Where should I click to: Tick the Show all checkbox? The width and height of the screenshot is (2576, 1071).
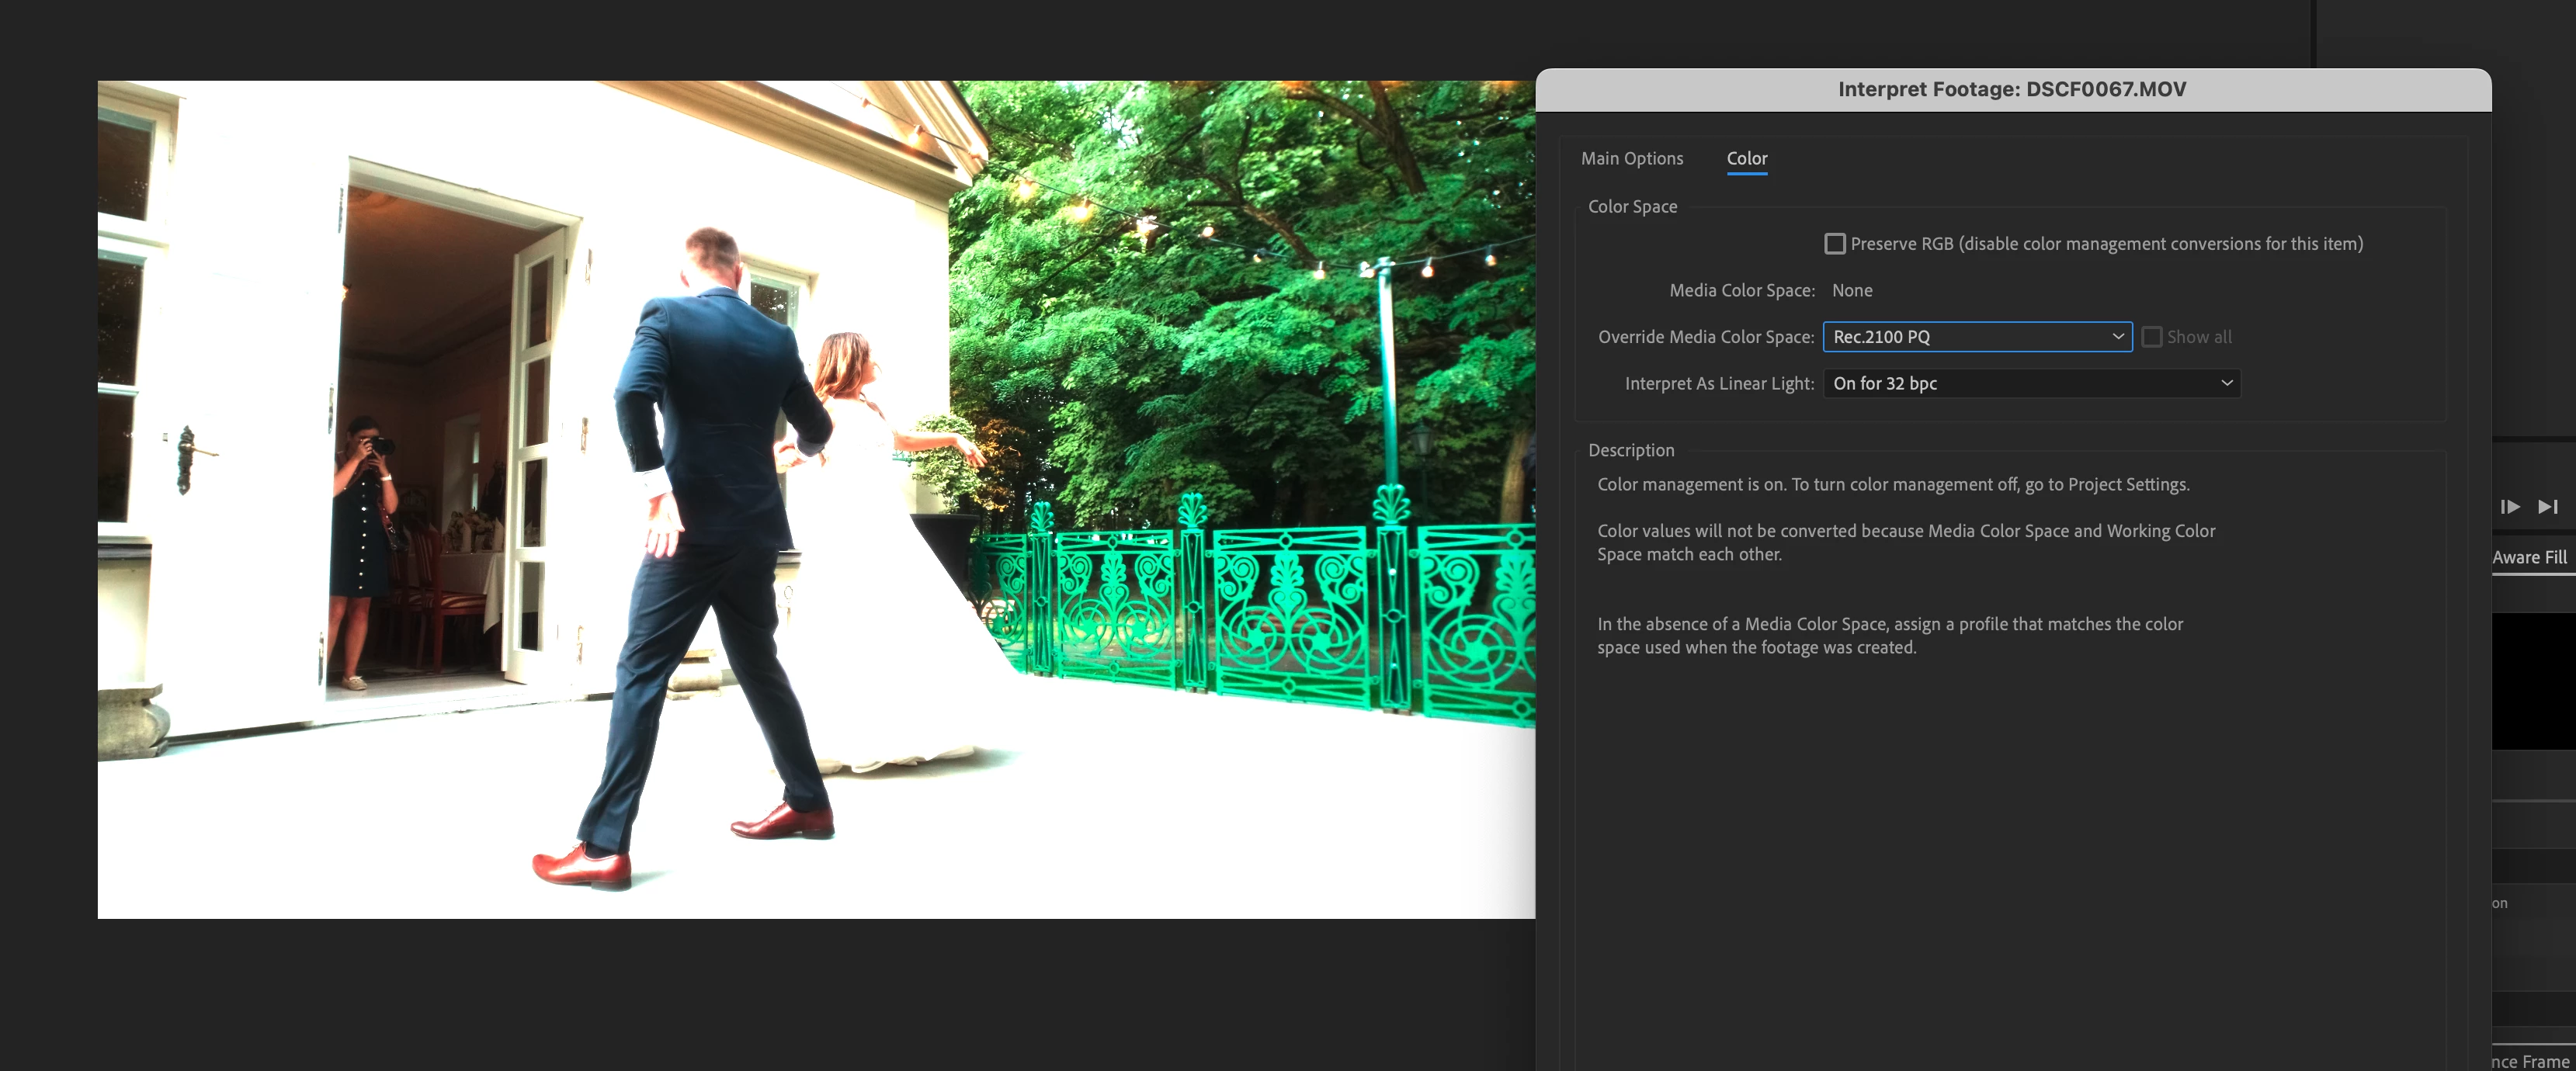(2151, 337)
